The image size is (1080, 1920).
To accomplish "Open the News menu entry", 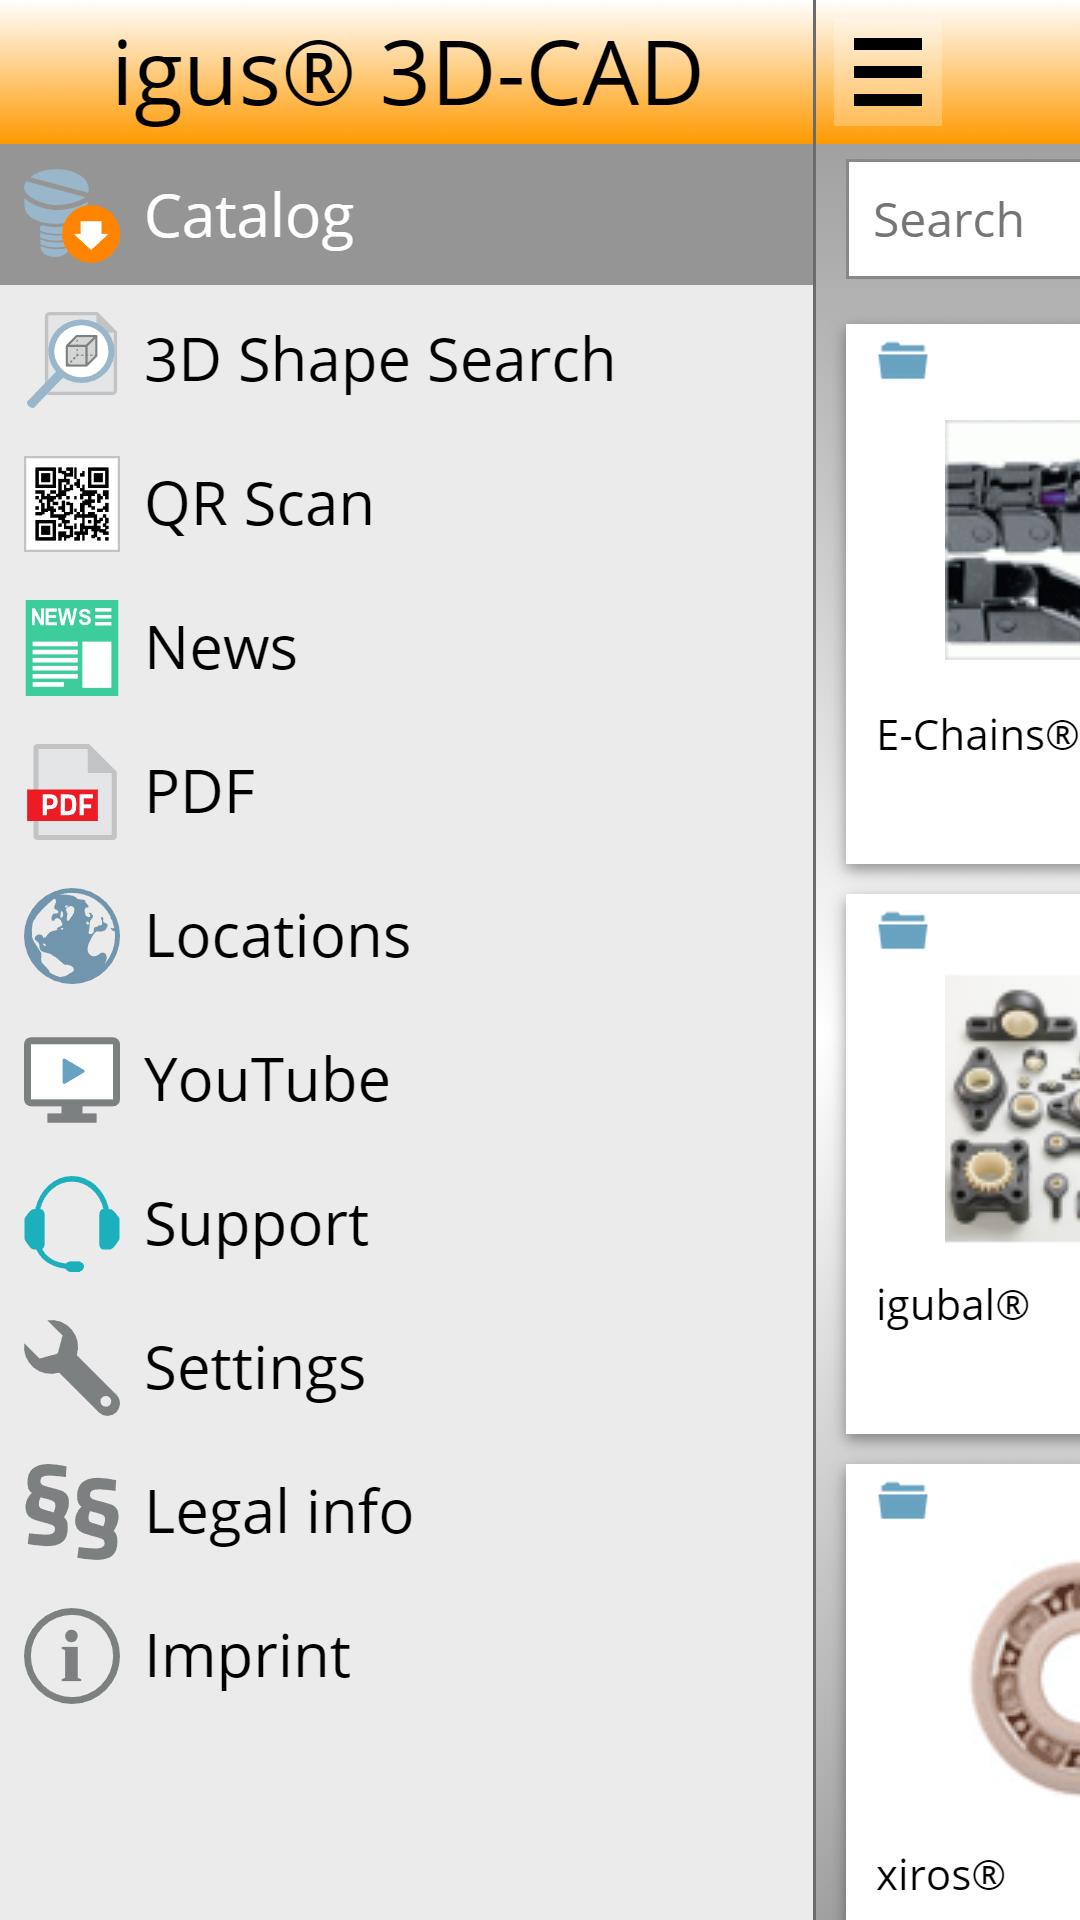I will pos(406,648).
